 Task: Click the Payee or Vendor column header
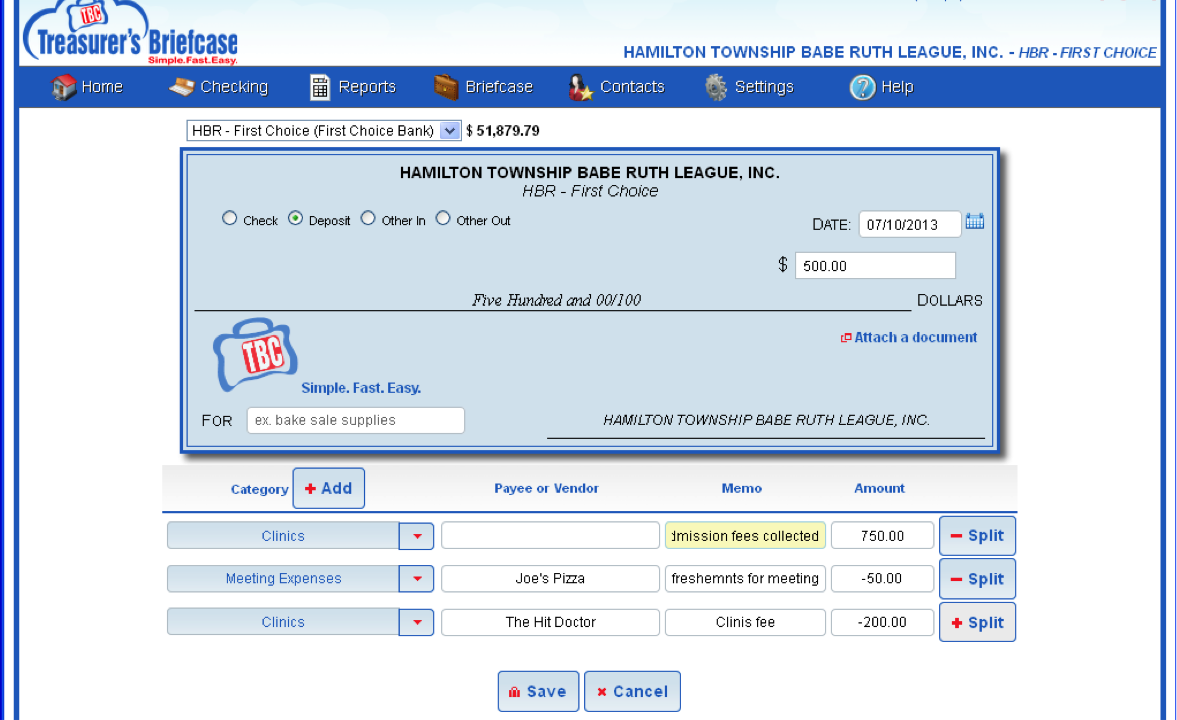pyautogui.click(x=546, y=488)
